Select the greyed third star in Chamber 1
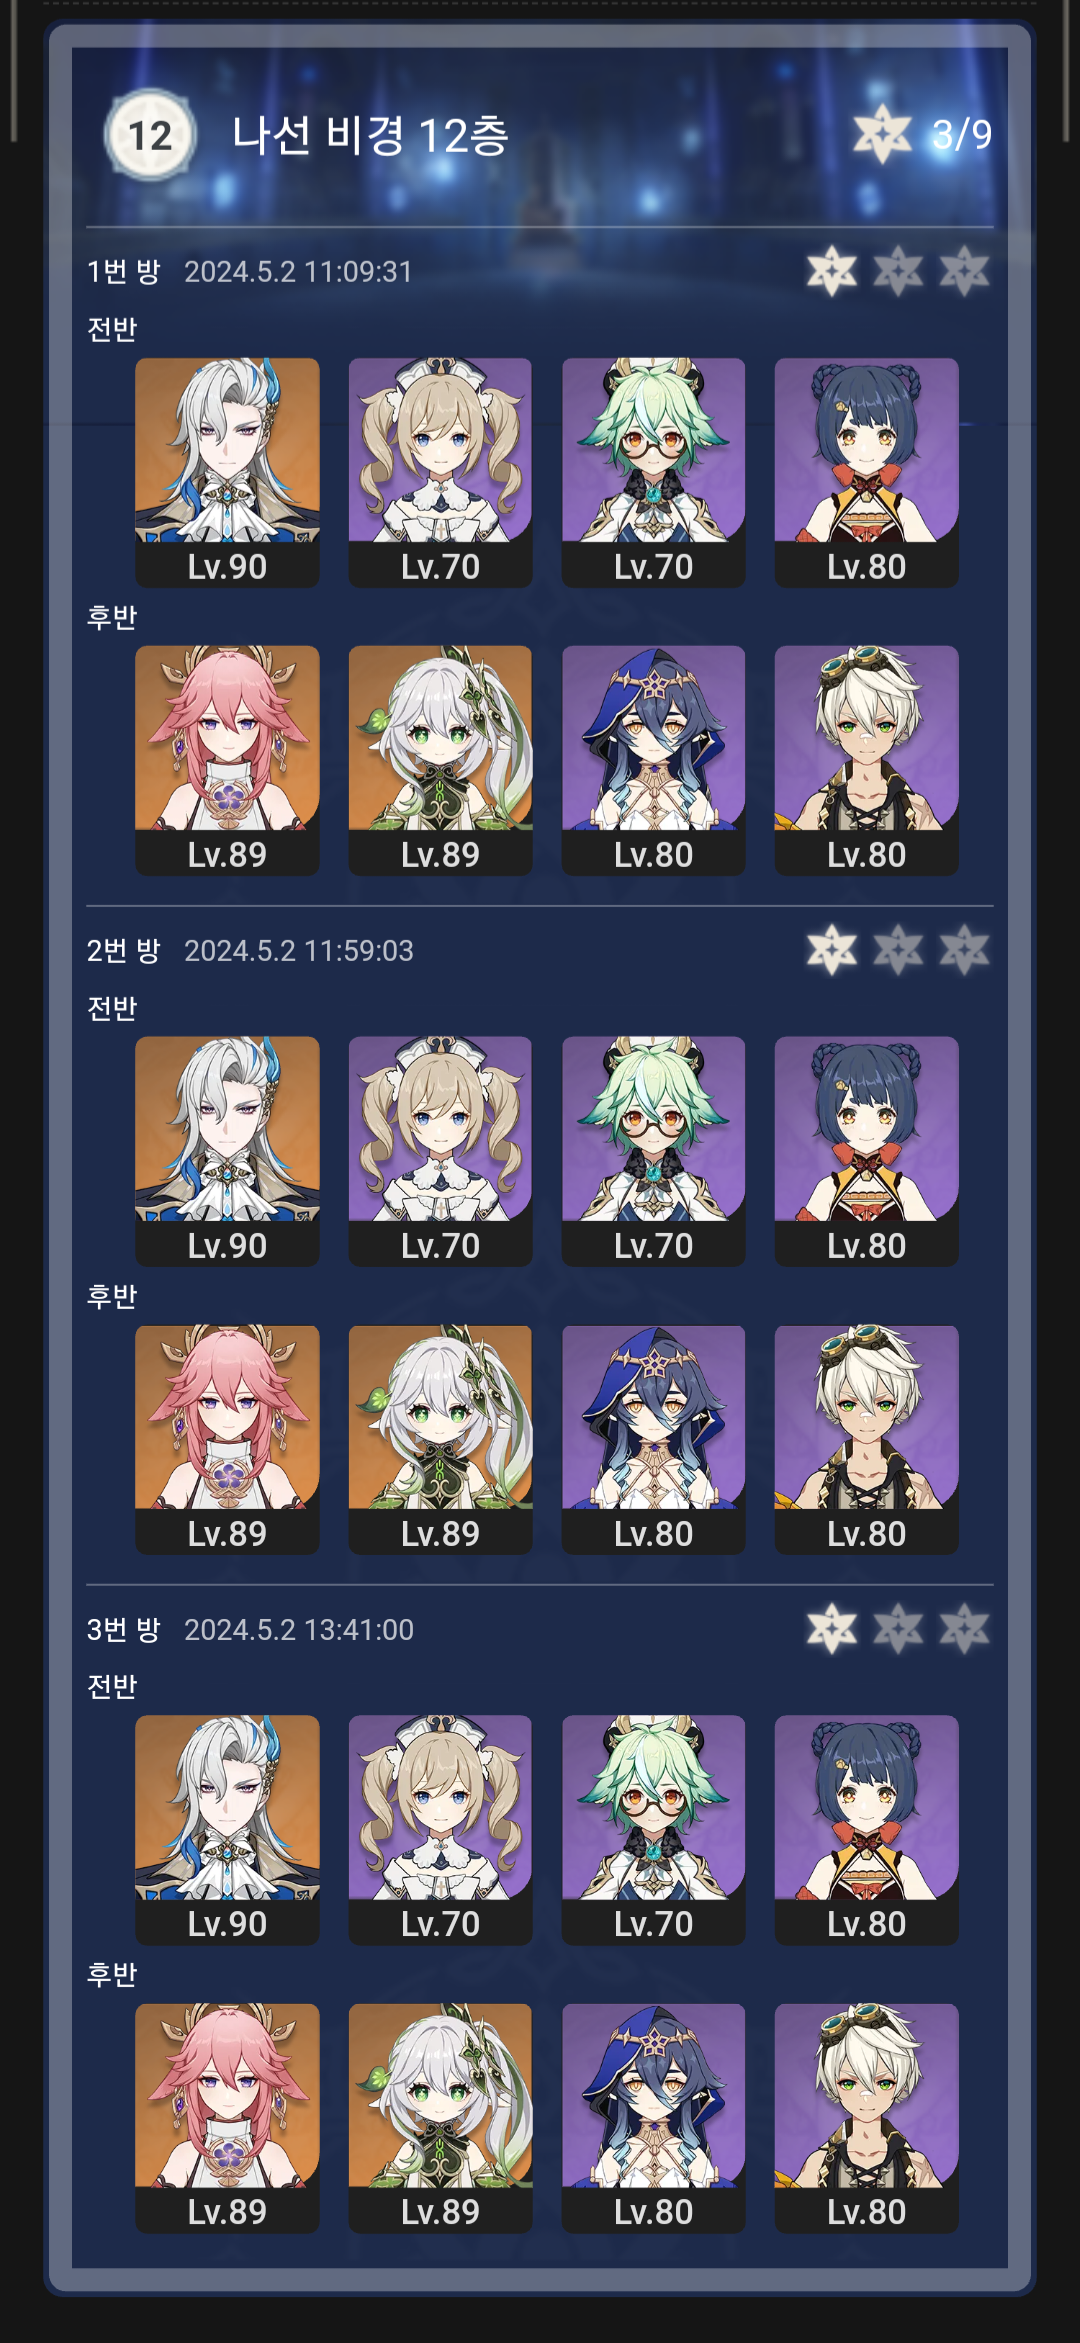 (965, 271)
